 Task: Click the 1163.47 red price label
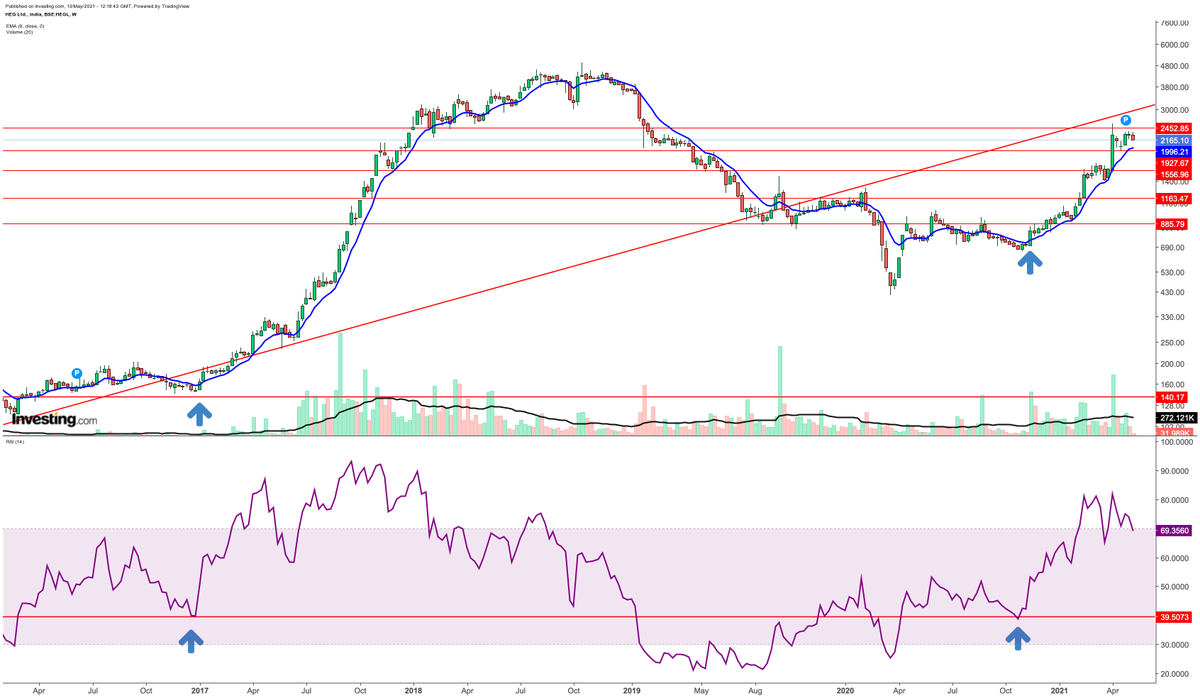point(1173,199)
